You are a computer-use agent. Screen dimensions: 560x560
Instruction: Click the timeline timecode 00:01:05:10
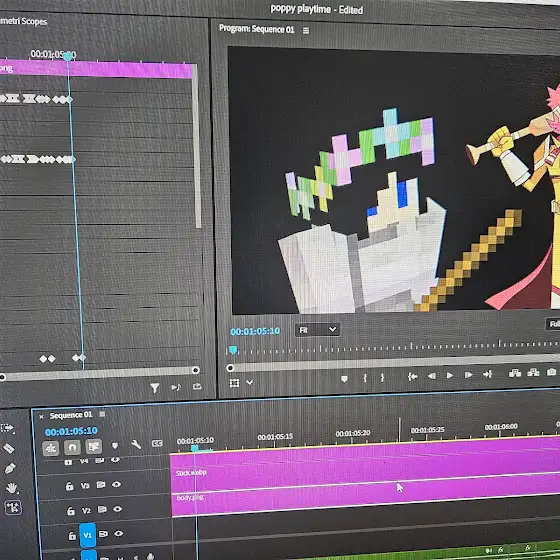tap(71, 431)
